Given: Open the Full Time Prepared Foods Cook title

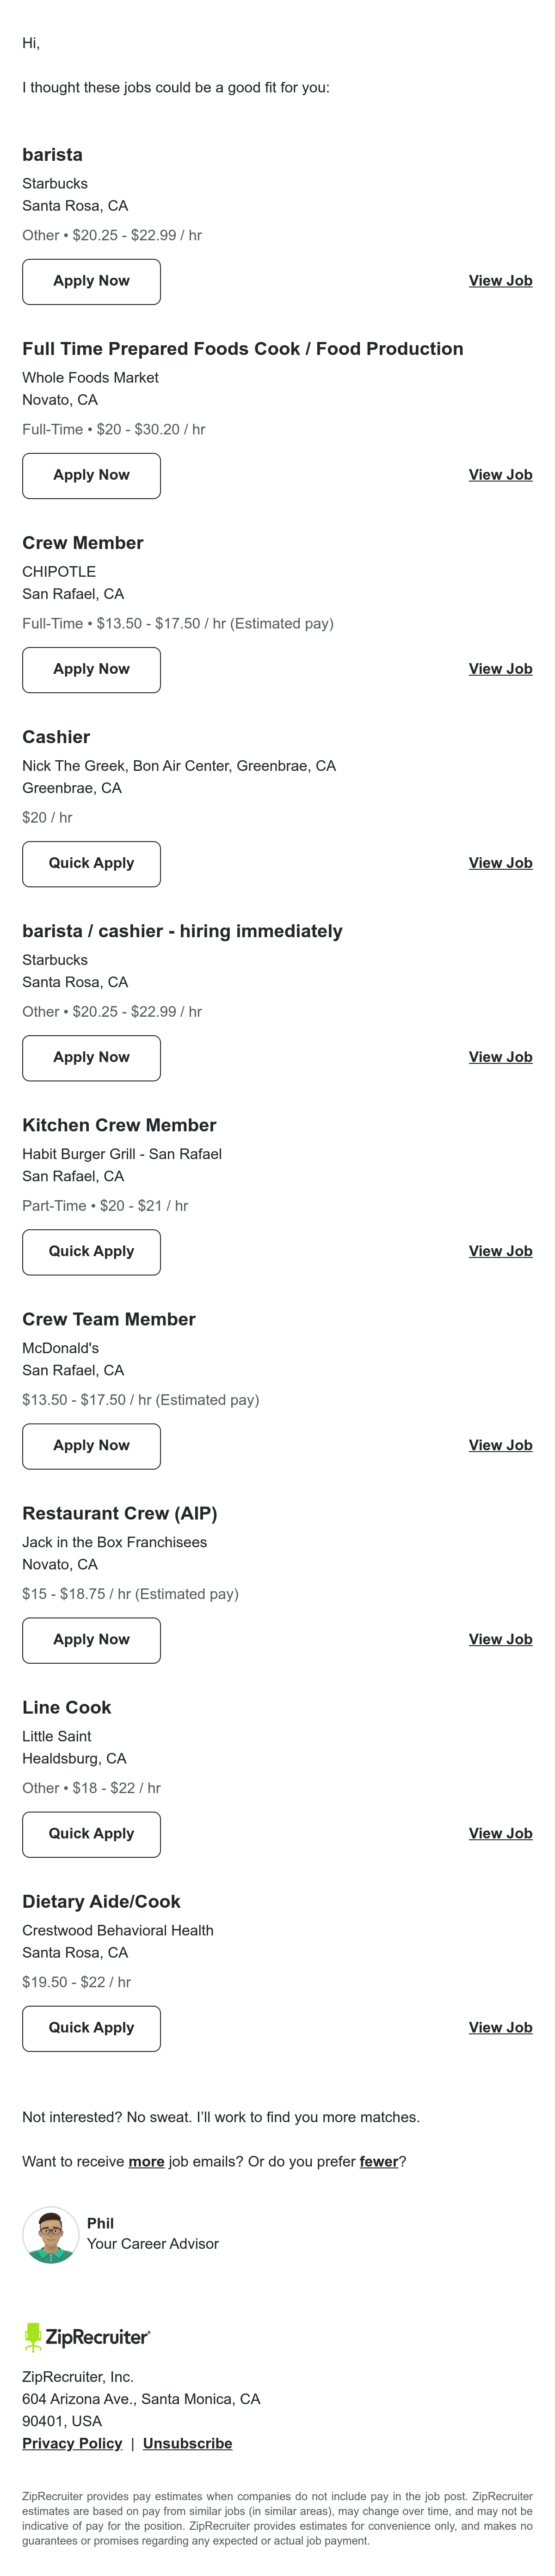Looking at the screenshot, I should 243,349.
